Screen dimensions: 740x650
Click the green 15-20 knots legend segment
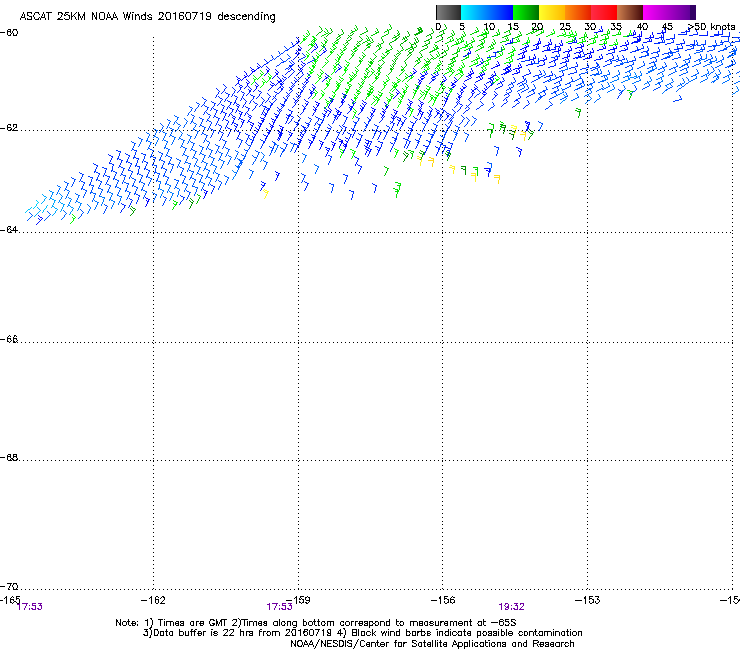click(x=526, y=12)
